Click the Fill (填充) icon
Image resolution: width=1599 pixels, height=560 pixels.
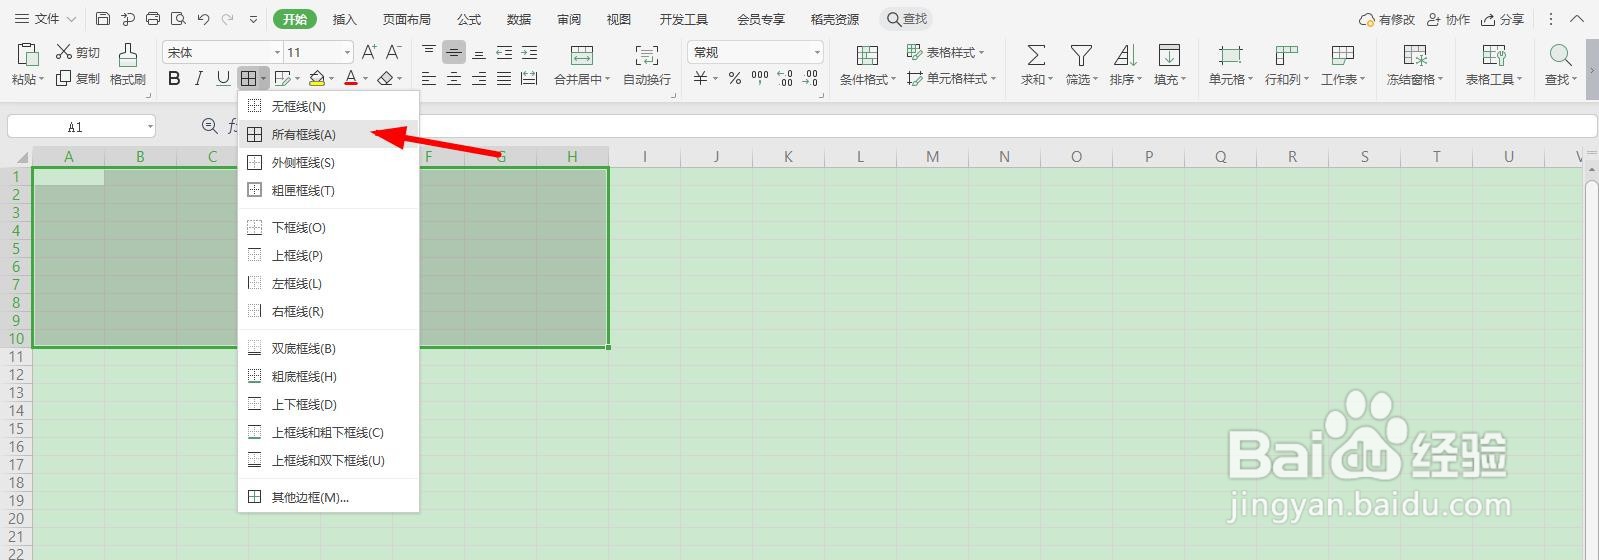click(1168, 54)
